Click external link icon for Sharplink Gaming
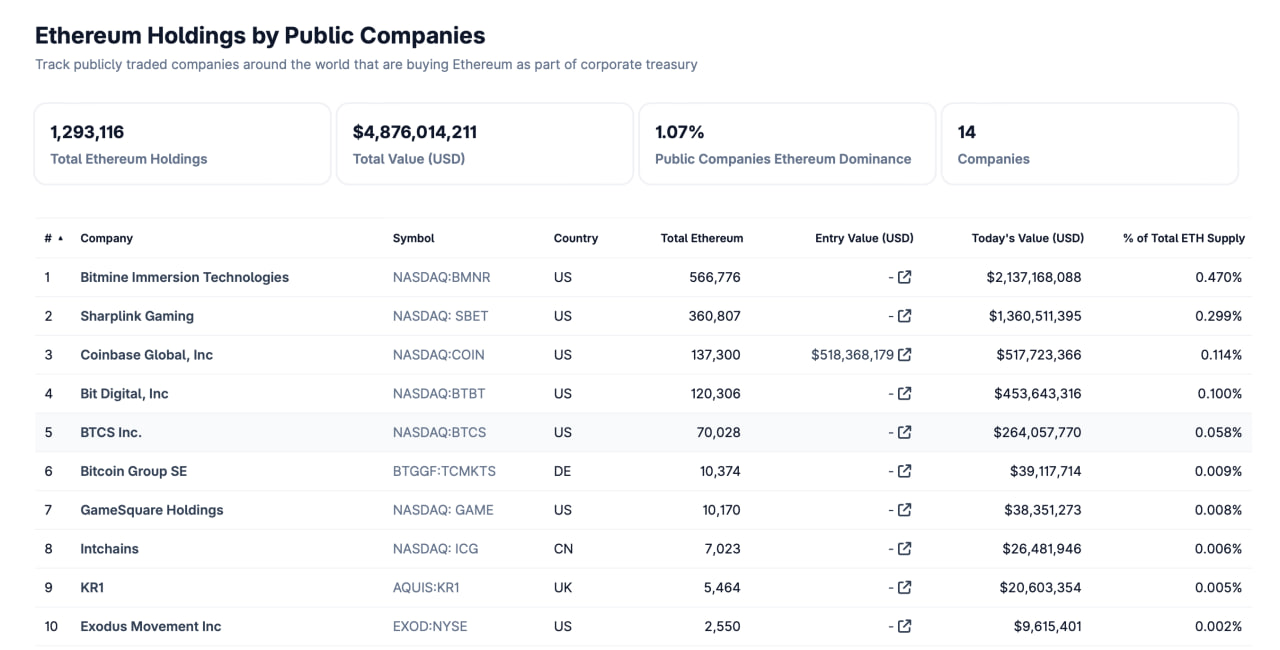This screenshot has height=650, width=1280. [x=904, y=316]
